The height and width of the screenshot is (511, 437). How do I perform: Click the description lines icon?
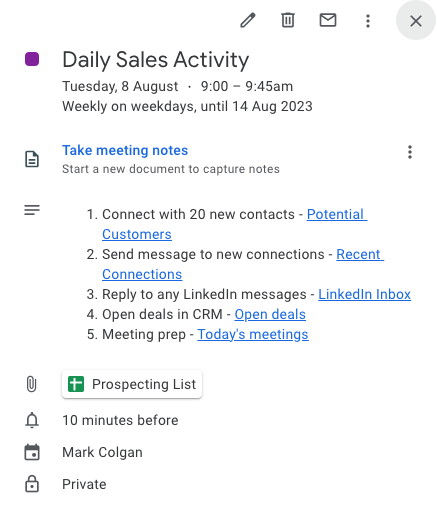(32, 210)
